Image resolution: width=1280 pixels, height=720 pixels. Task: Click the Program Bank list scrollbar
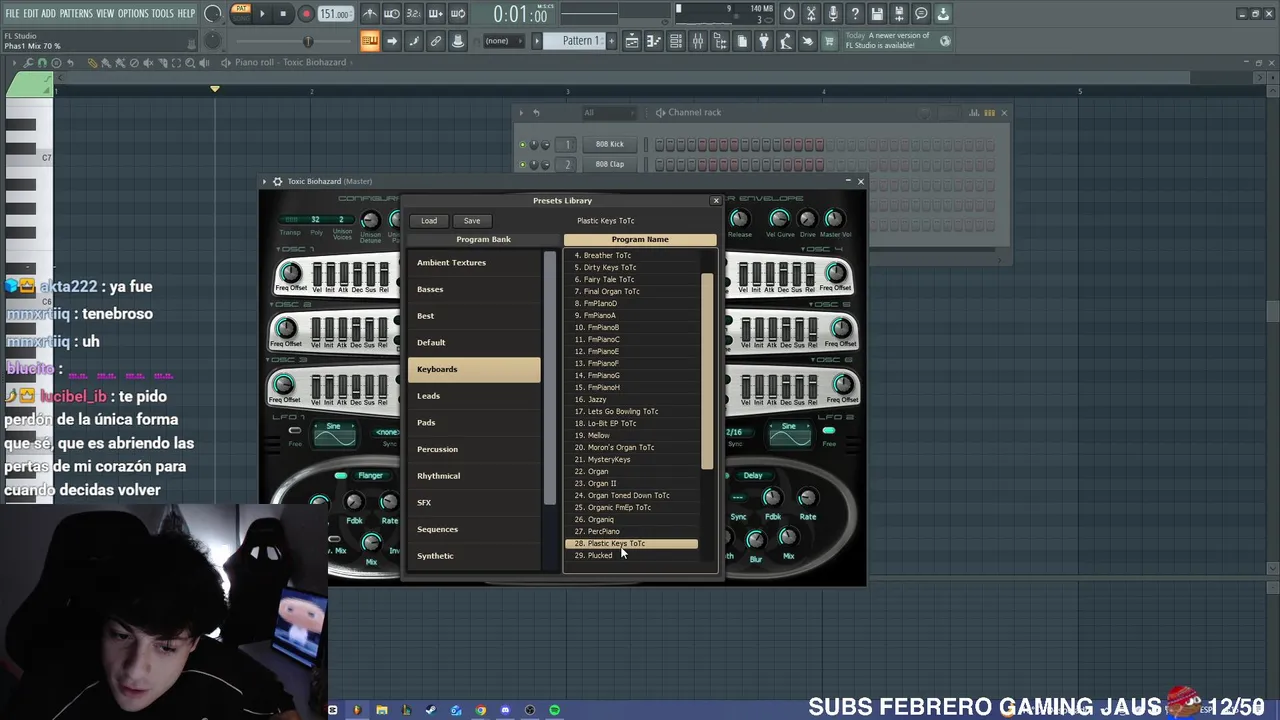(549, 380)
